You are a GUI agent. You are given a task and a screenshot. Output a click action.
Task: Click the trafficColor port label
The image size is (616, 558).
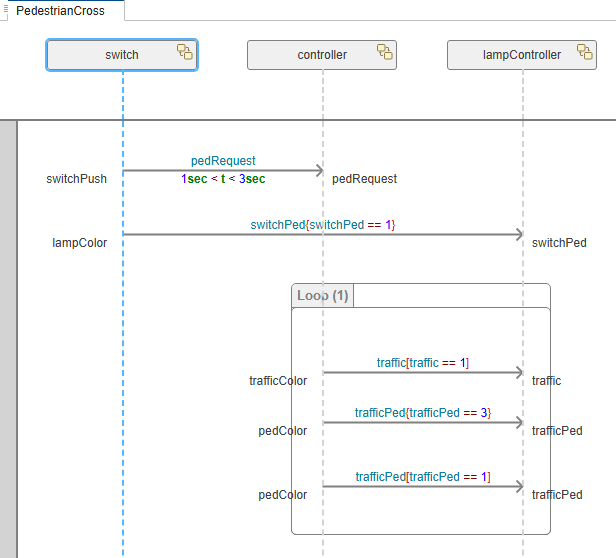[x=278, y=381]
